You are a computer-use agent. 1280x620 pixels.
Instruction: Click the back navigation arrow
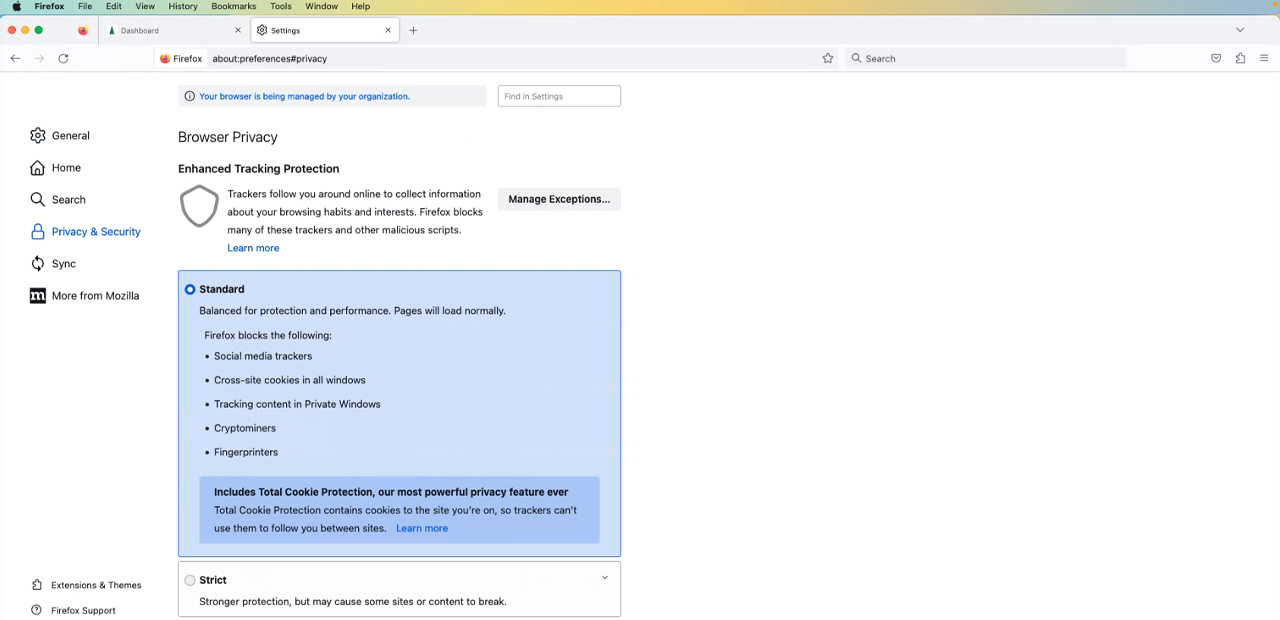point(15,58)
